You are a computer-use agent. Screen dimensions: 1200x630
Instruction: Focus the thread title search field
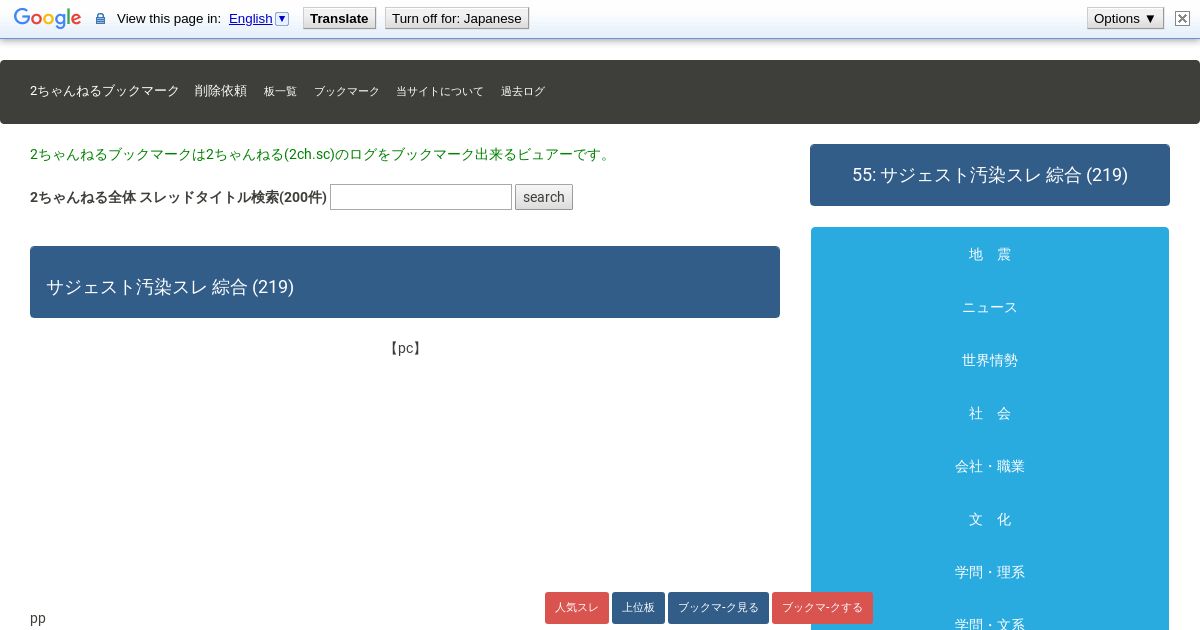coord(421,197)
